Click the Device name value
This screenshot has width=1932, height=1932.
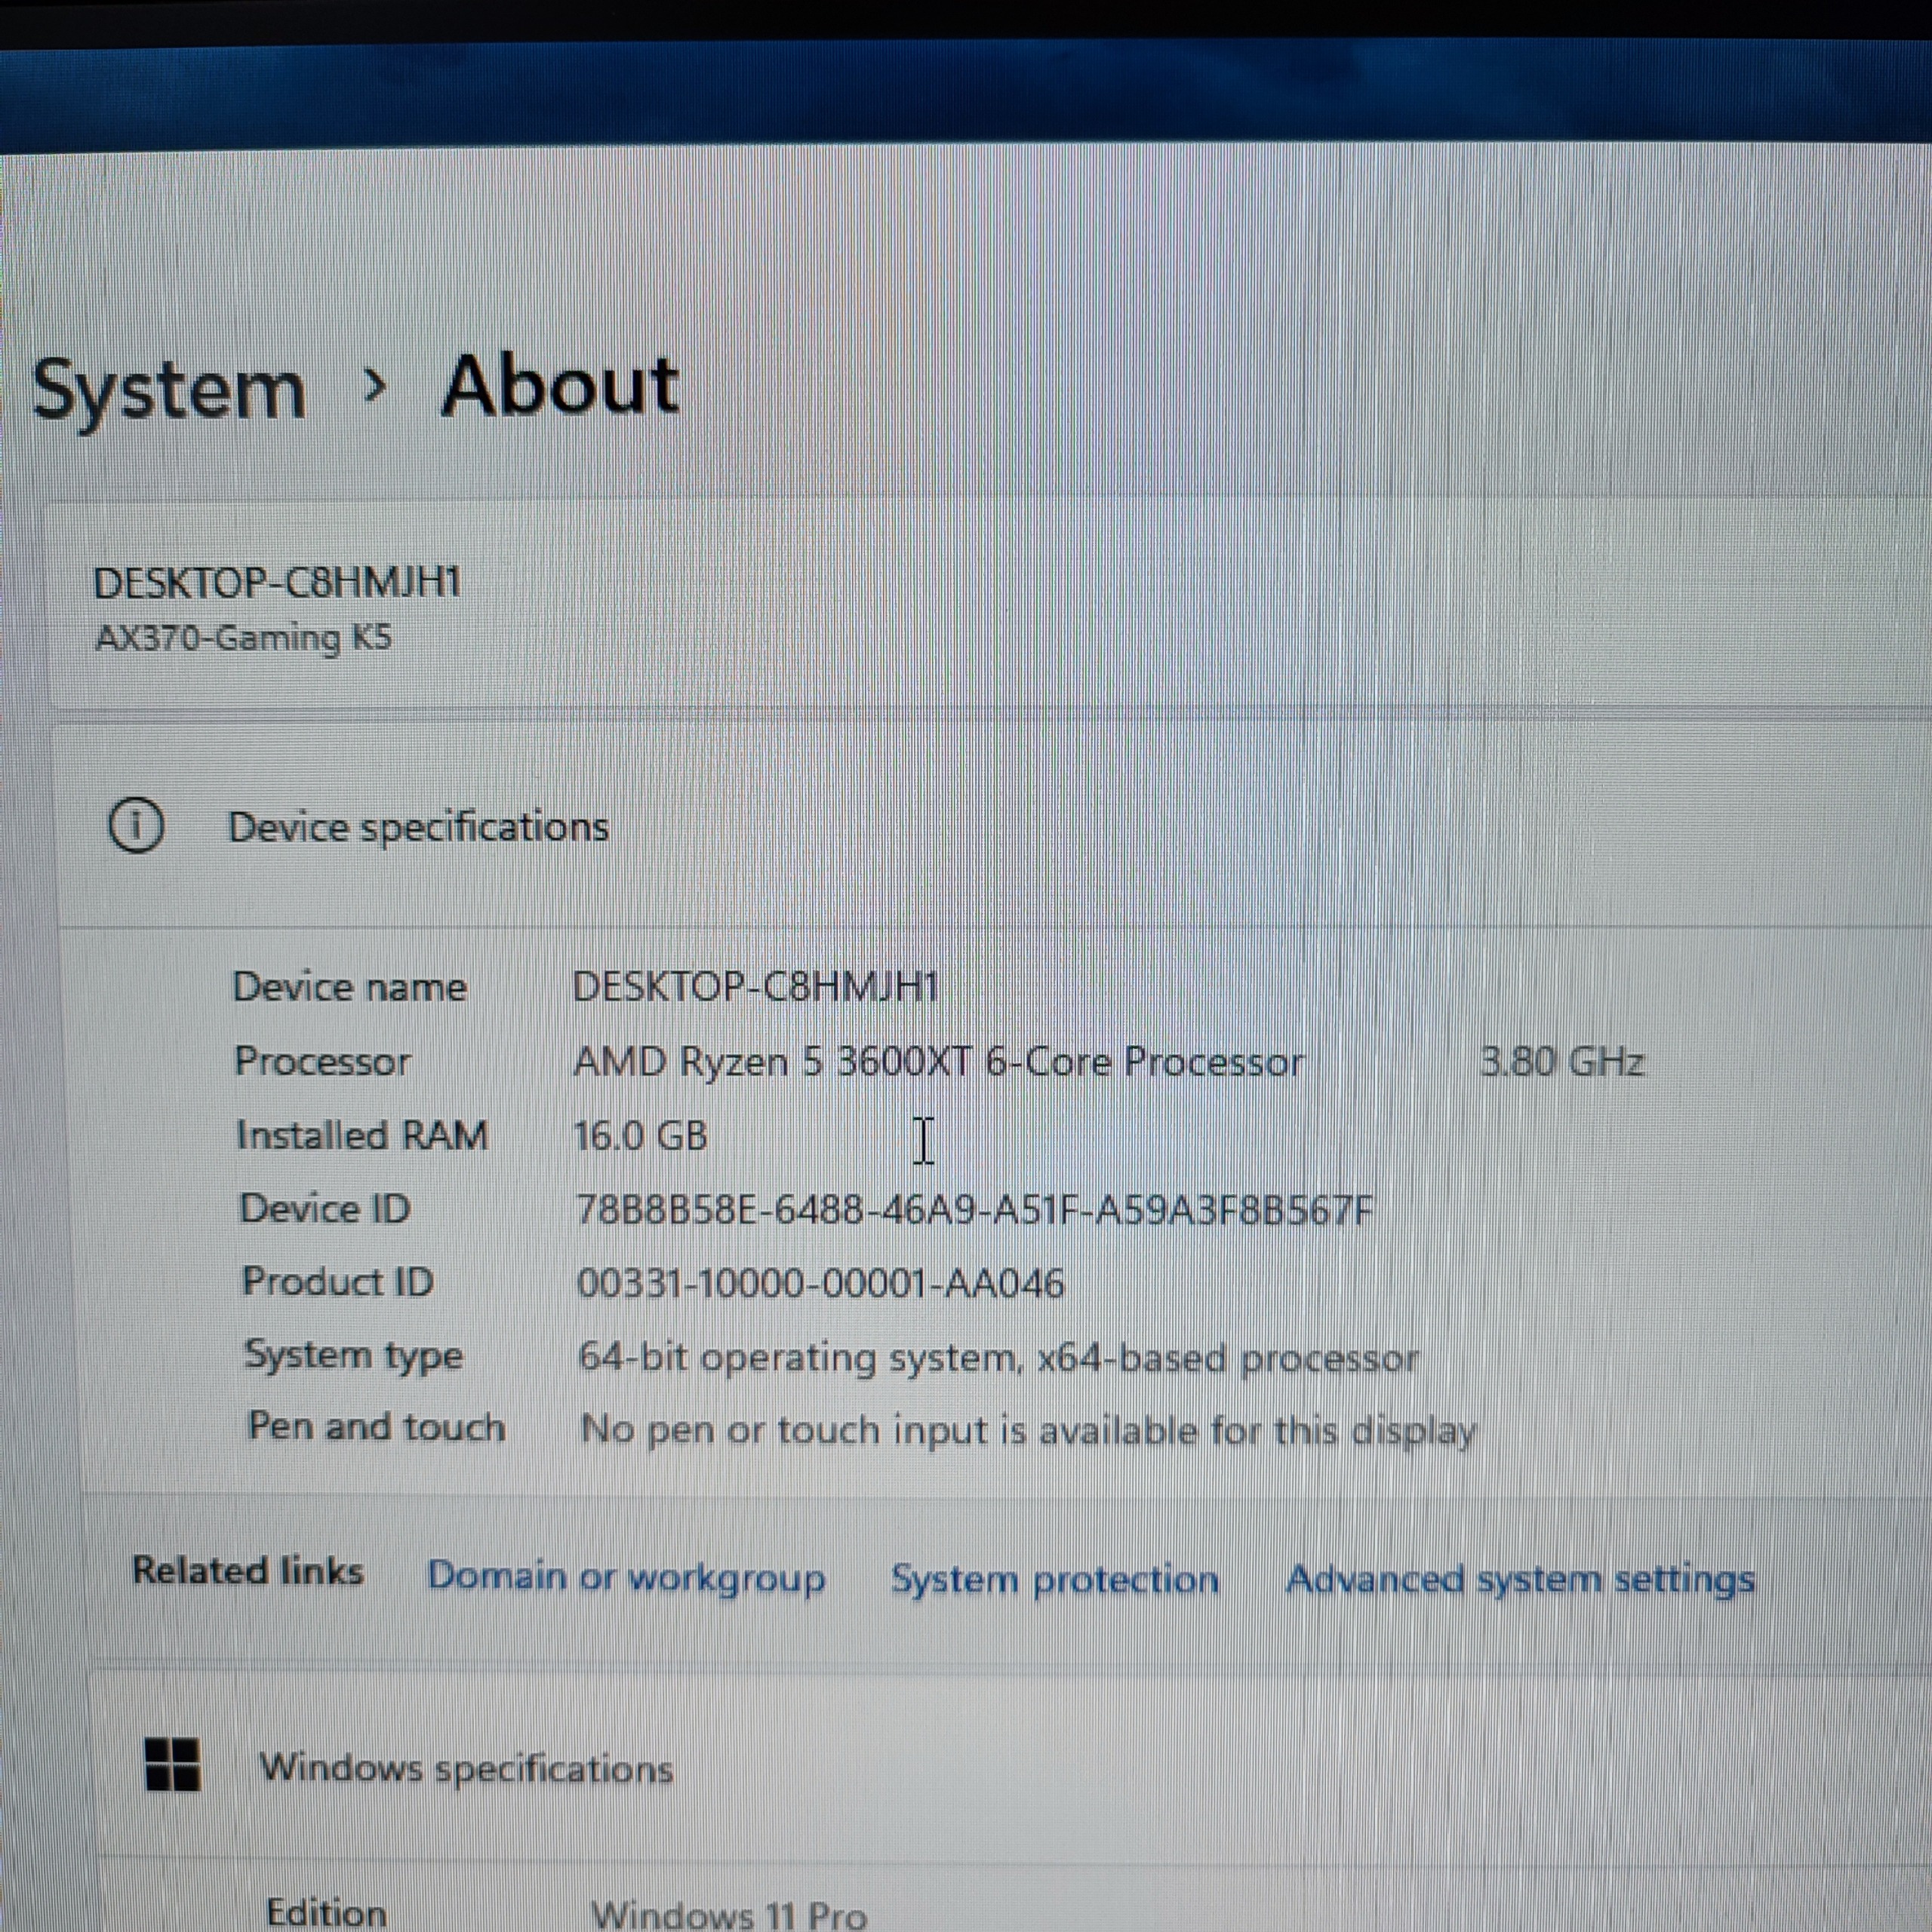point(755,987)
